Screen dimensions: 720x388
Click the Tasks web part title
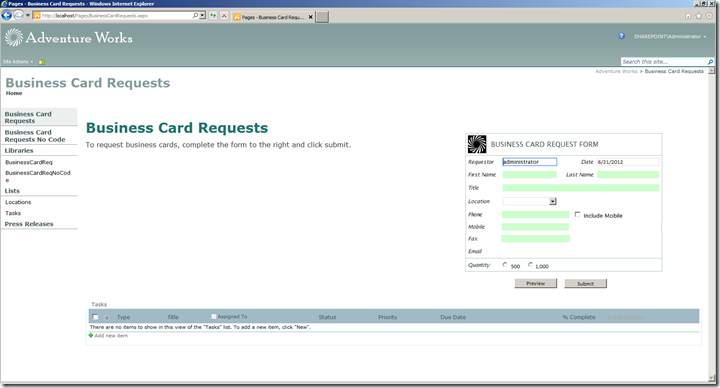click(99, 304)
